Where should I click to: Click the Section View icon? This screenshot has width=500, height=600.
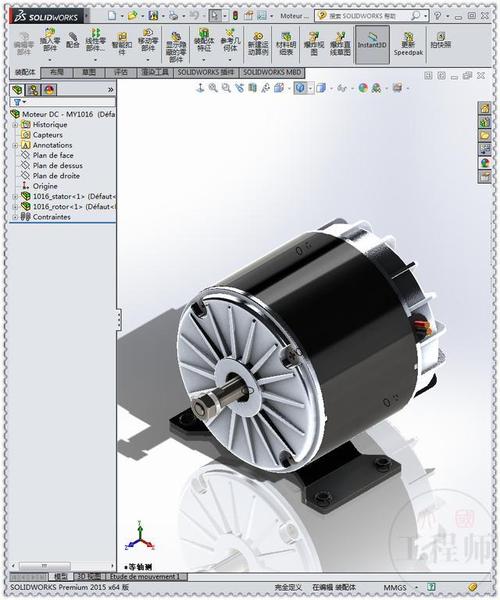click(x=252, y=88)
